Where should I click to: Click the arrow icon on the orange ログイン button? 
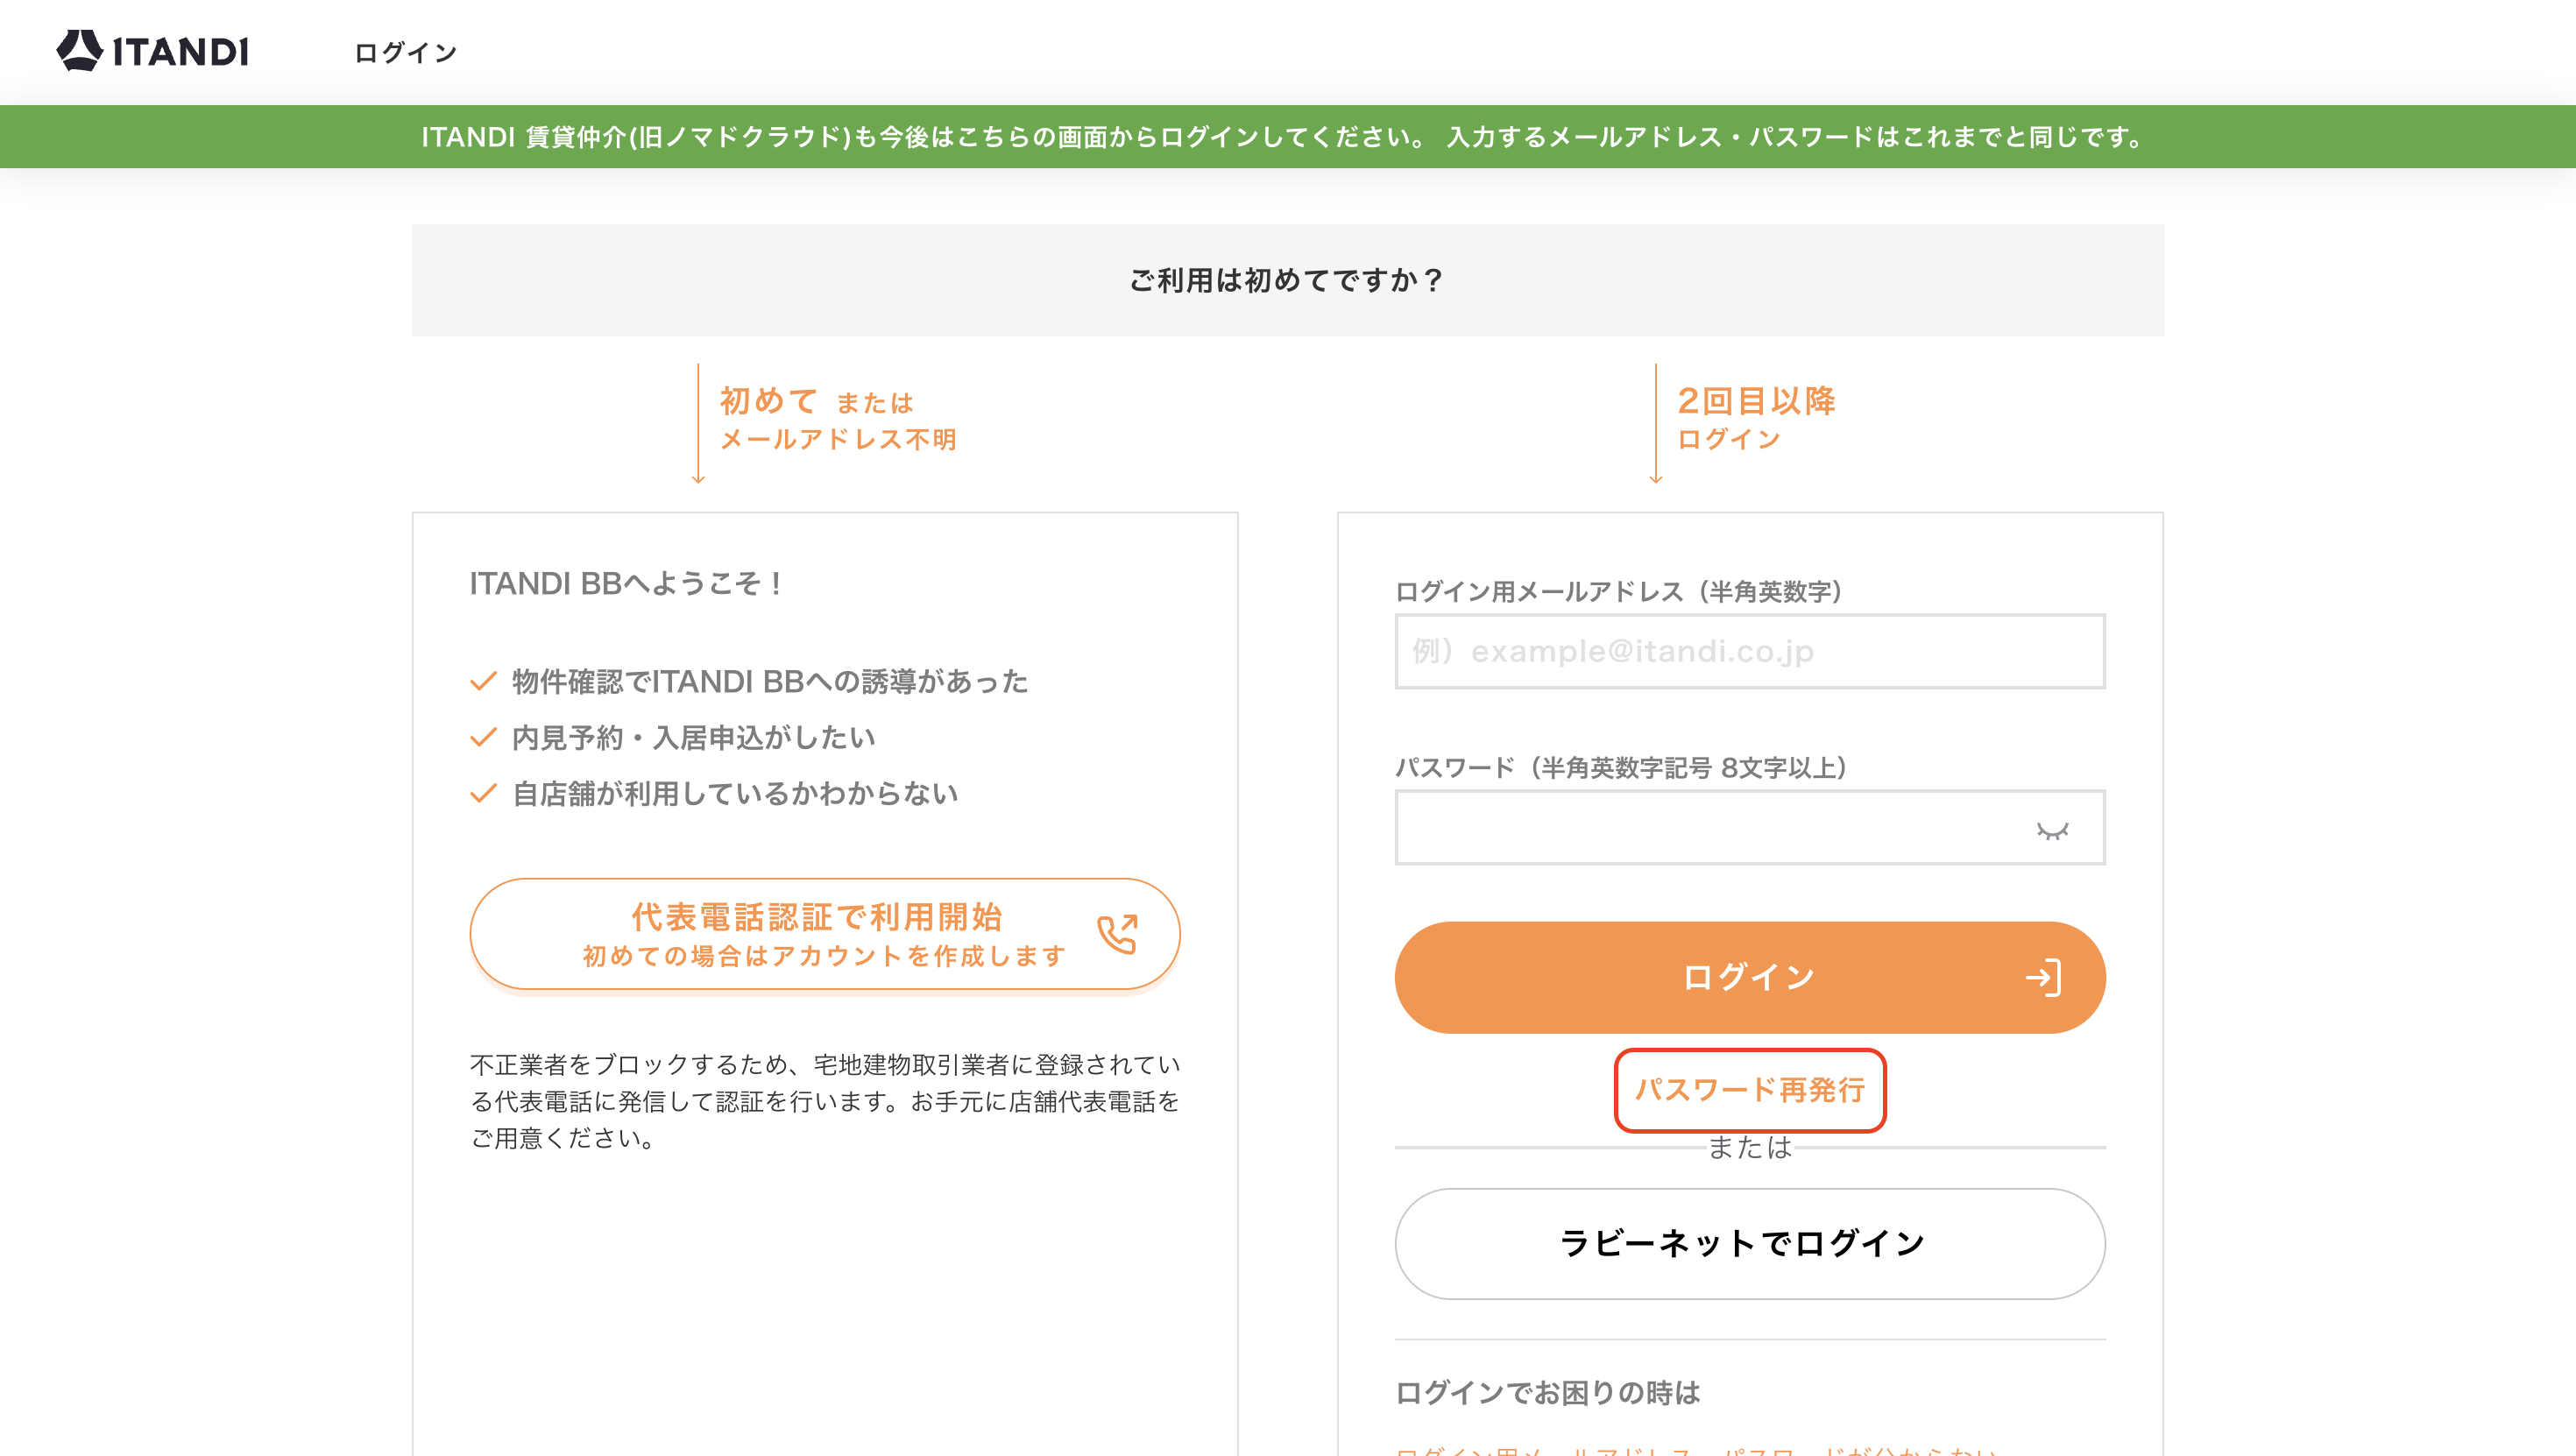tap(2043, 977)
